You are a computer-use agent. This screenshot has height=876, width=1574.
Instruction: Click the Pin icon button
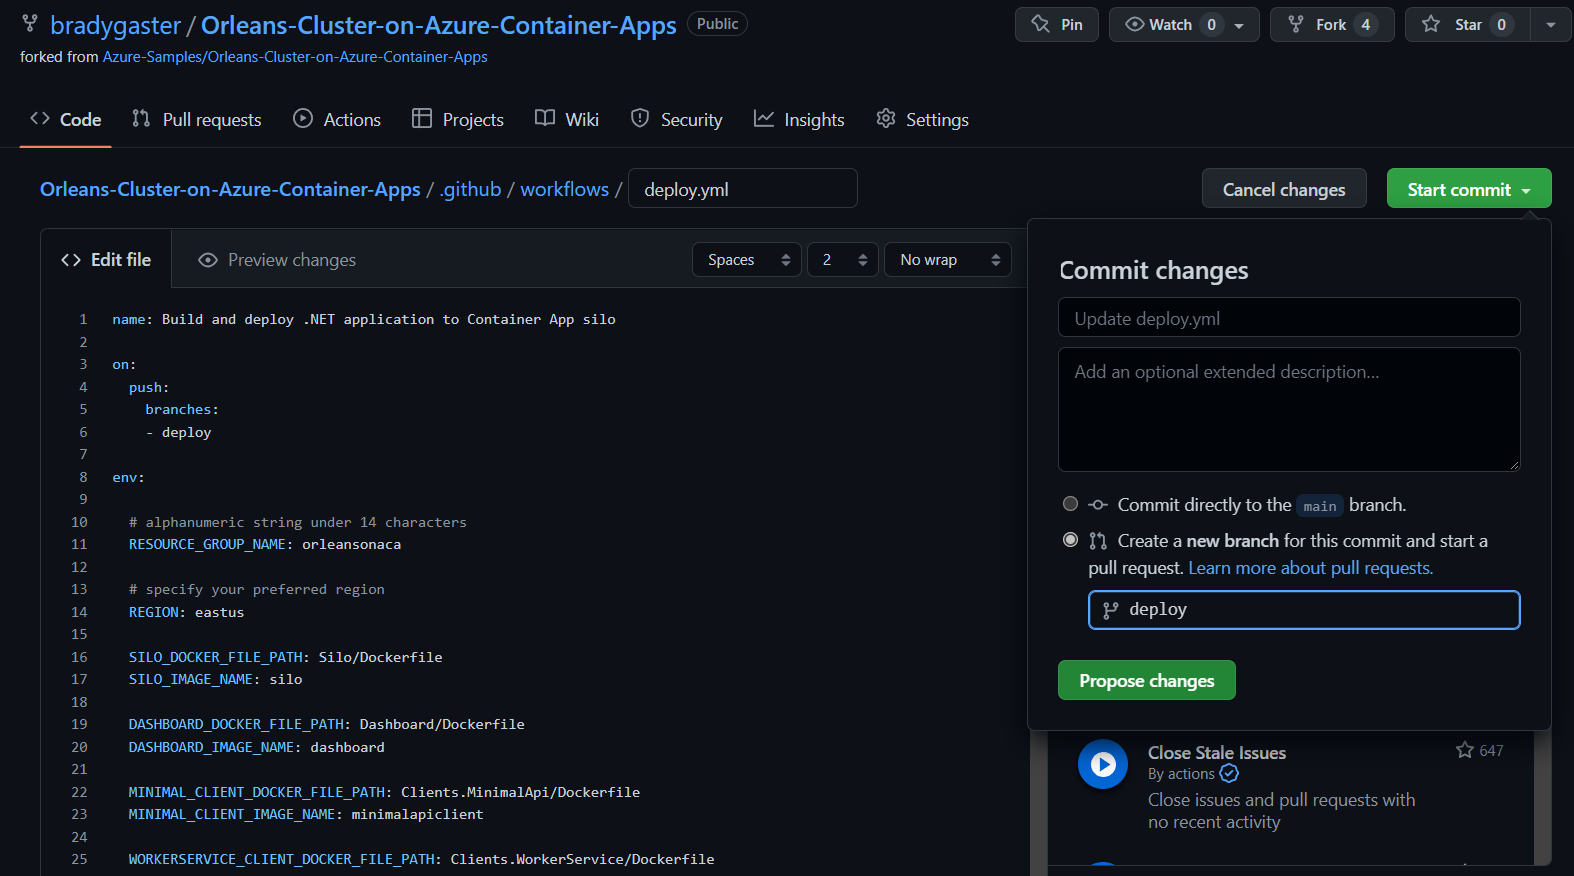pos(1056,24)
